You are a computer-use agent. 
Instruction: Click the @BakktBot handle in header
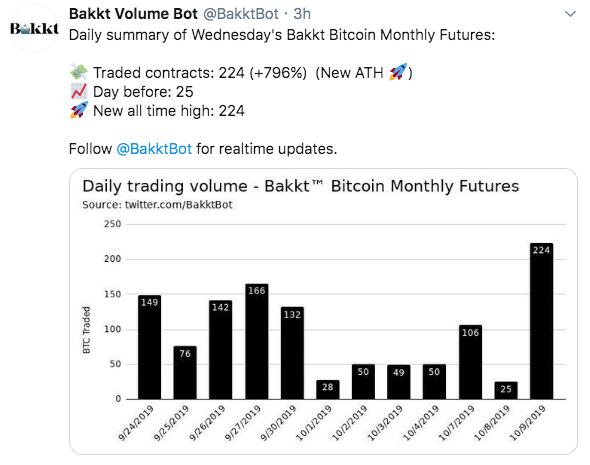pos(241,14)
